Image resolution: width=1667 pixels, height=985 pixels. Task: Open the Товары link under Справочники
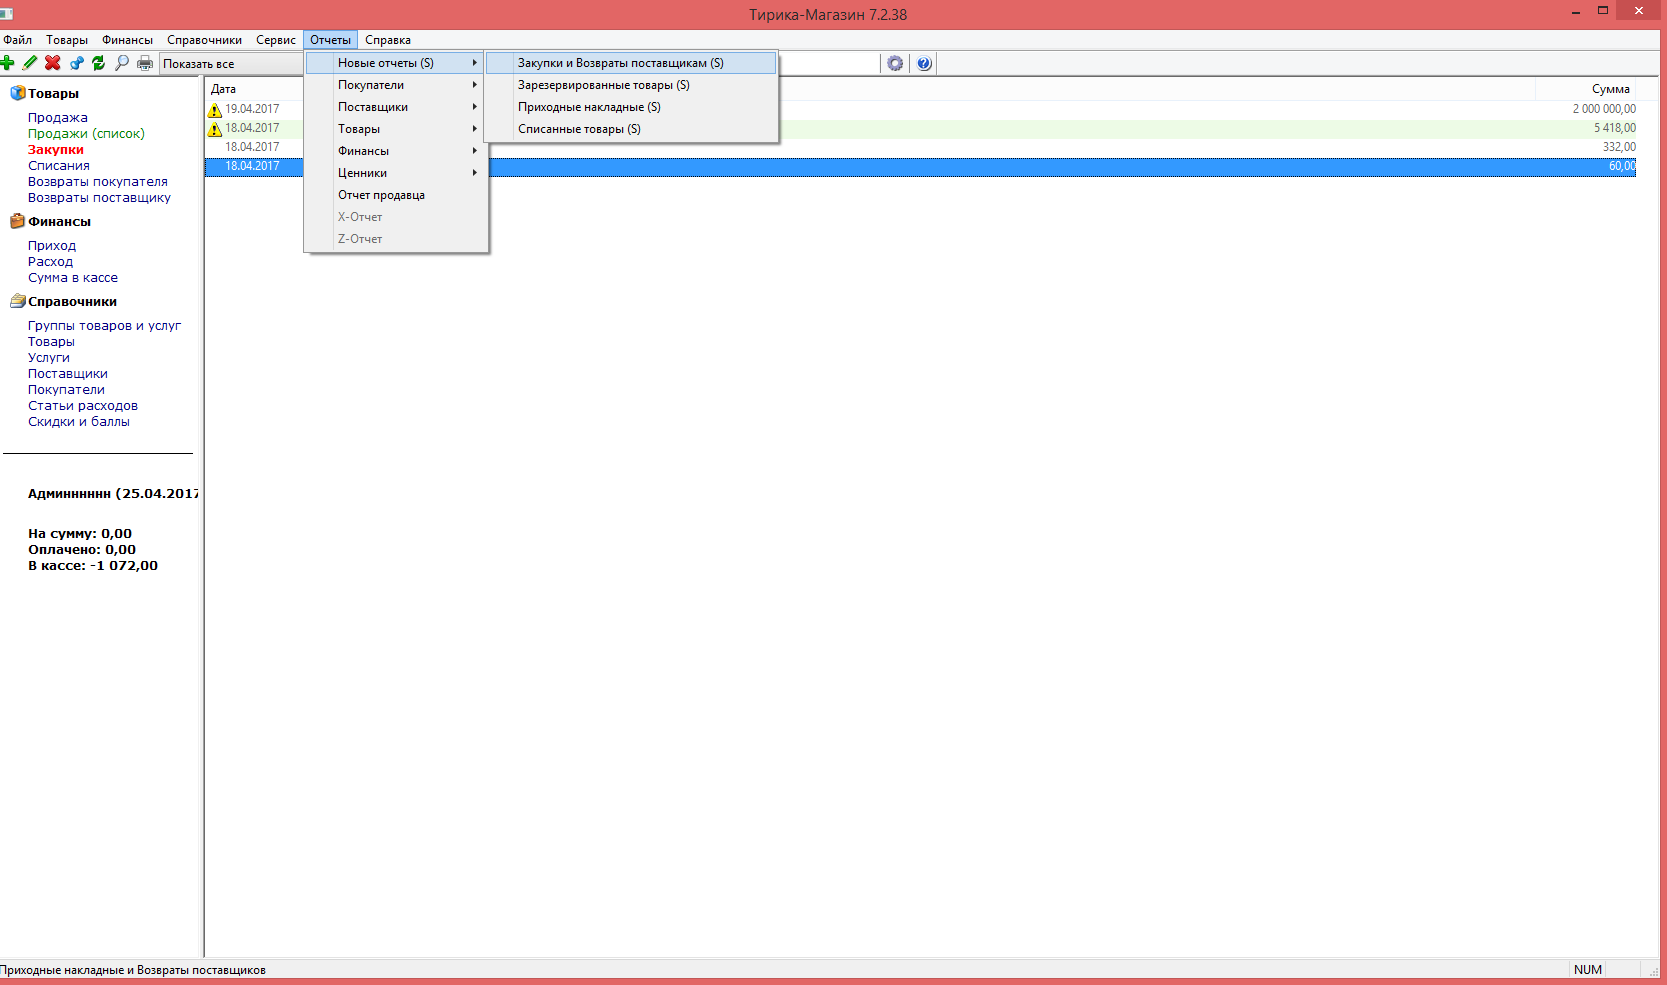pyautogui.click(x=51, y=342)
